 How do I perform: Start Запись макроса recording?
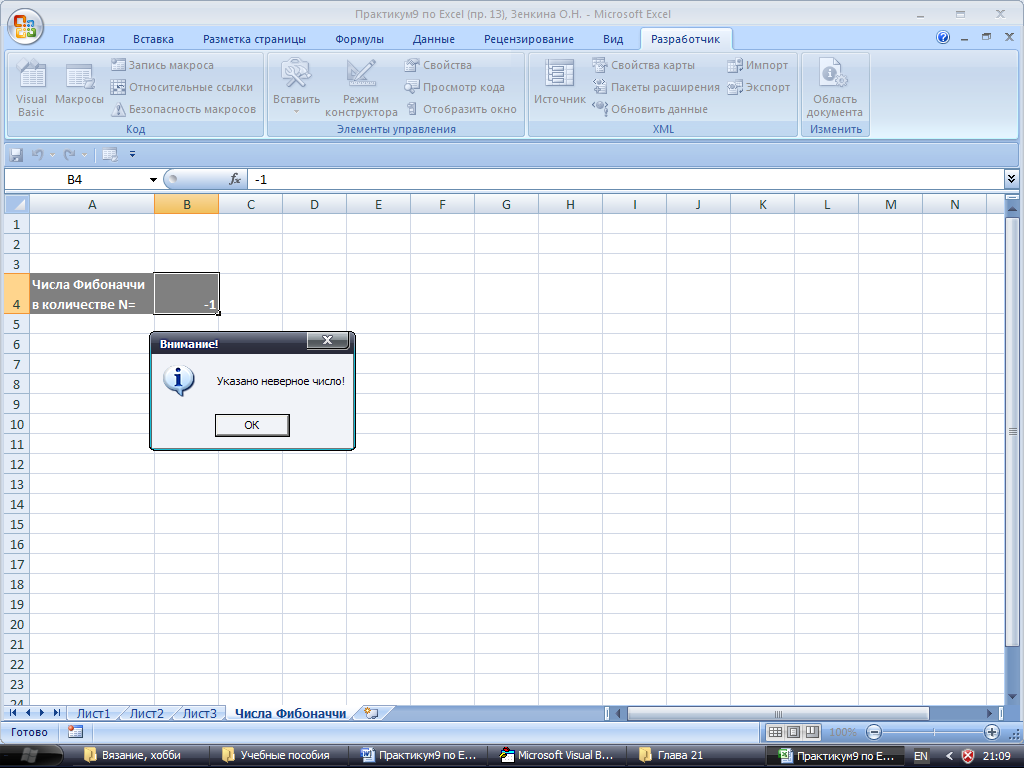tap(162, 65)
